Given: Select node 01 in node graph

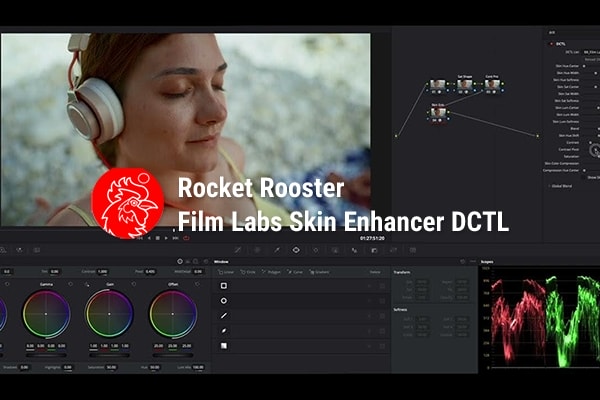Looking at the screenshot, I should pos(438,84).
